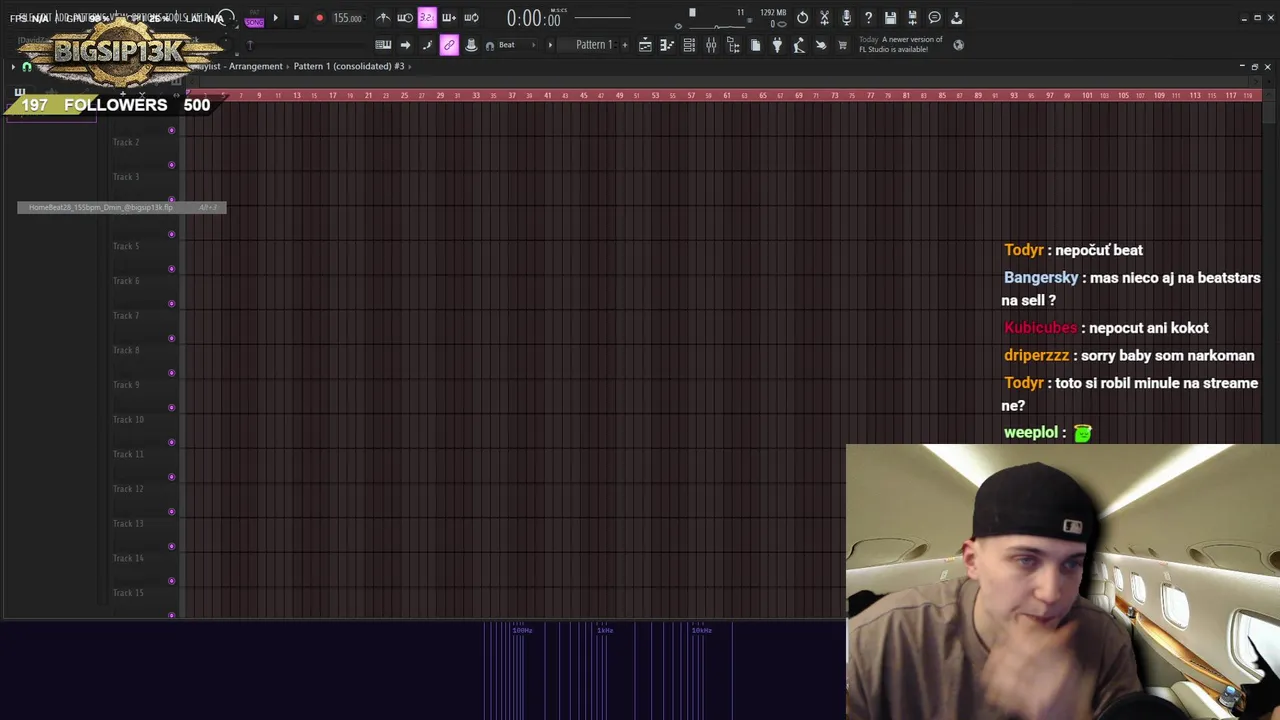This screenshot has width=1280, height=720.
Task: Toggle typing keyboard to piano icon
Action: pos(383,45)
